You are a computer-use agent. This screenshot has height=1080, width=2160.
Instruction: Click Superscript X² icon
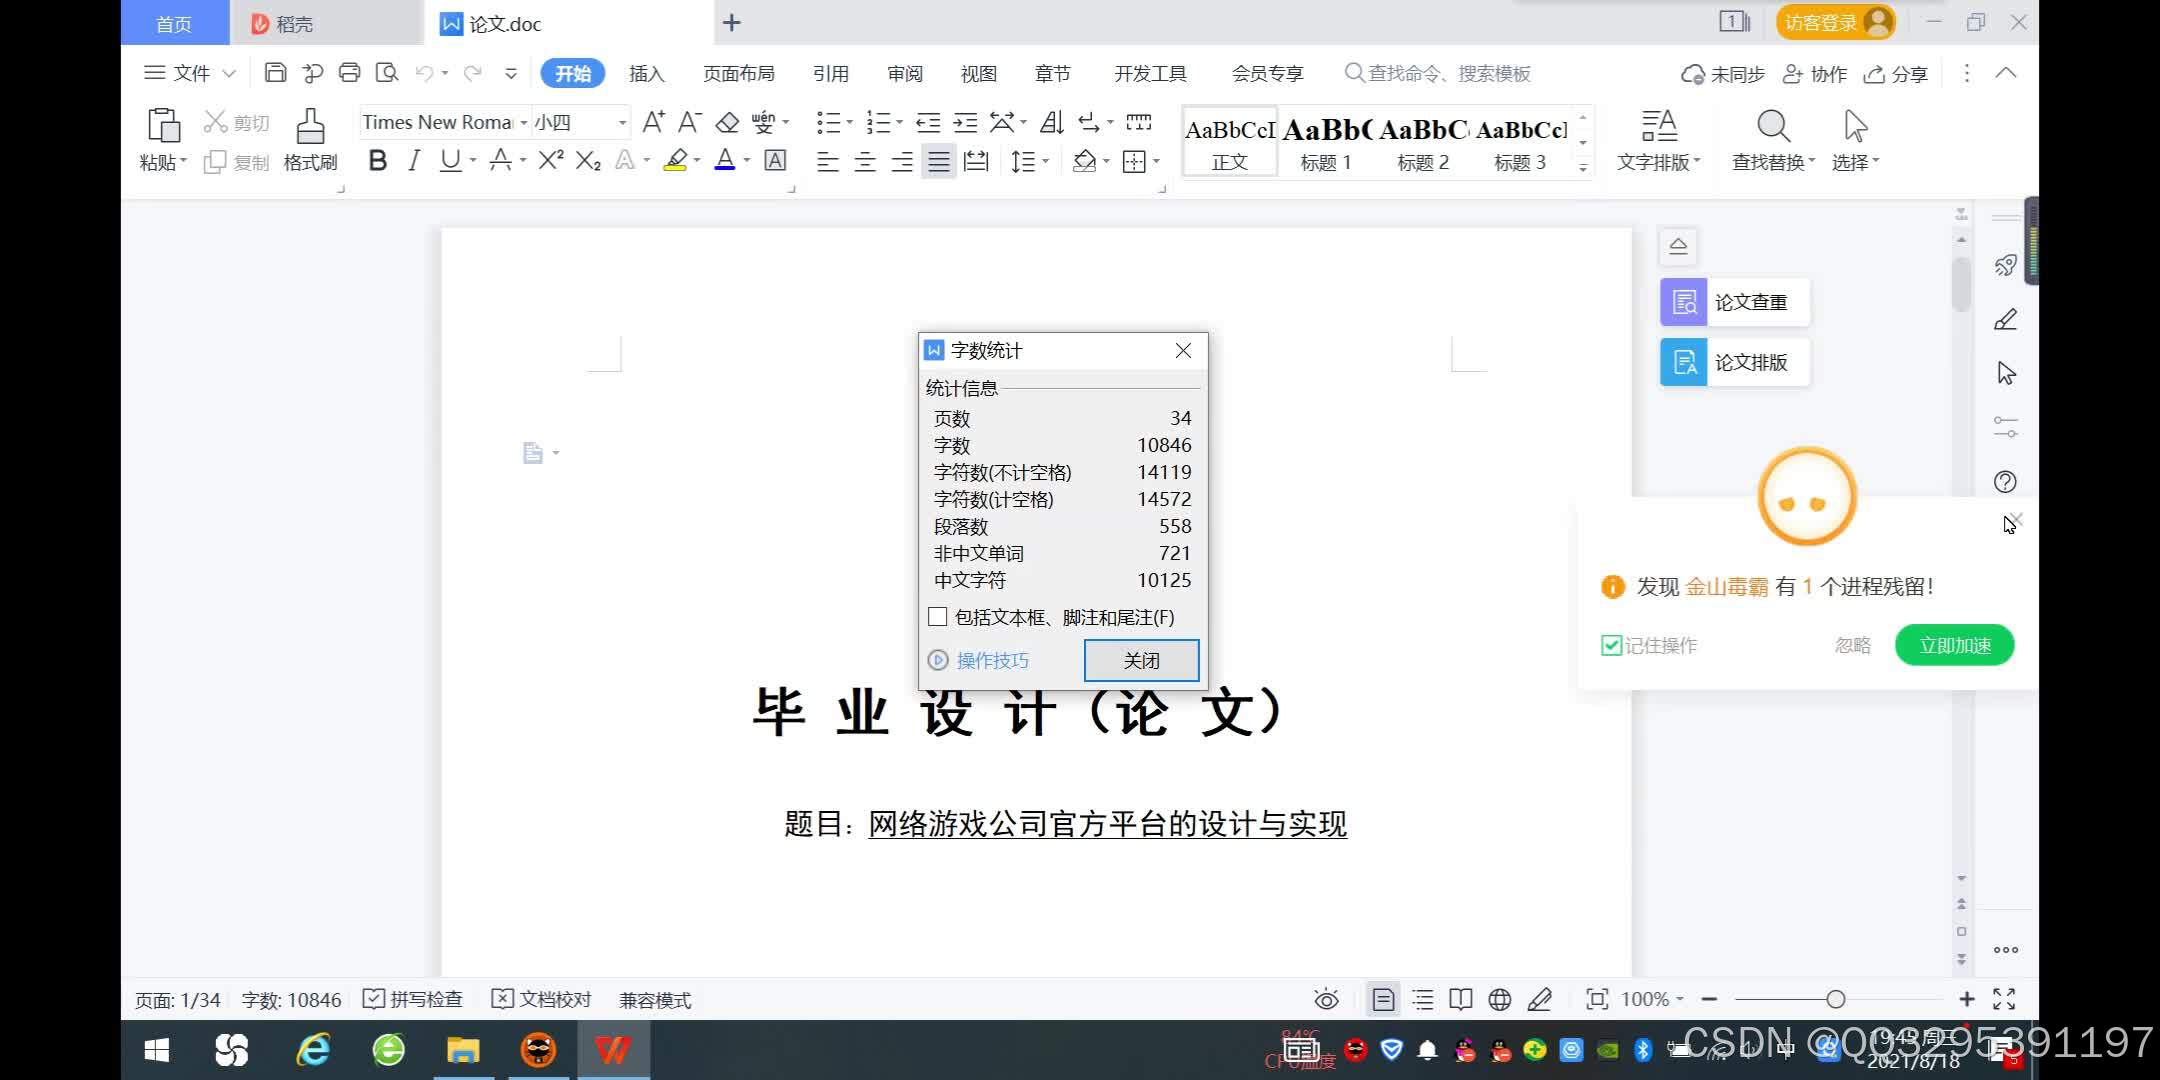[551, 160]
